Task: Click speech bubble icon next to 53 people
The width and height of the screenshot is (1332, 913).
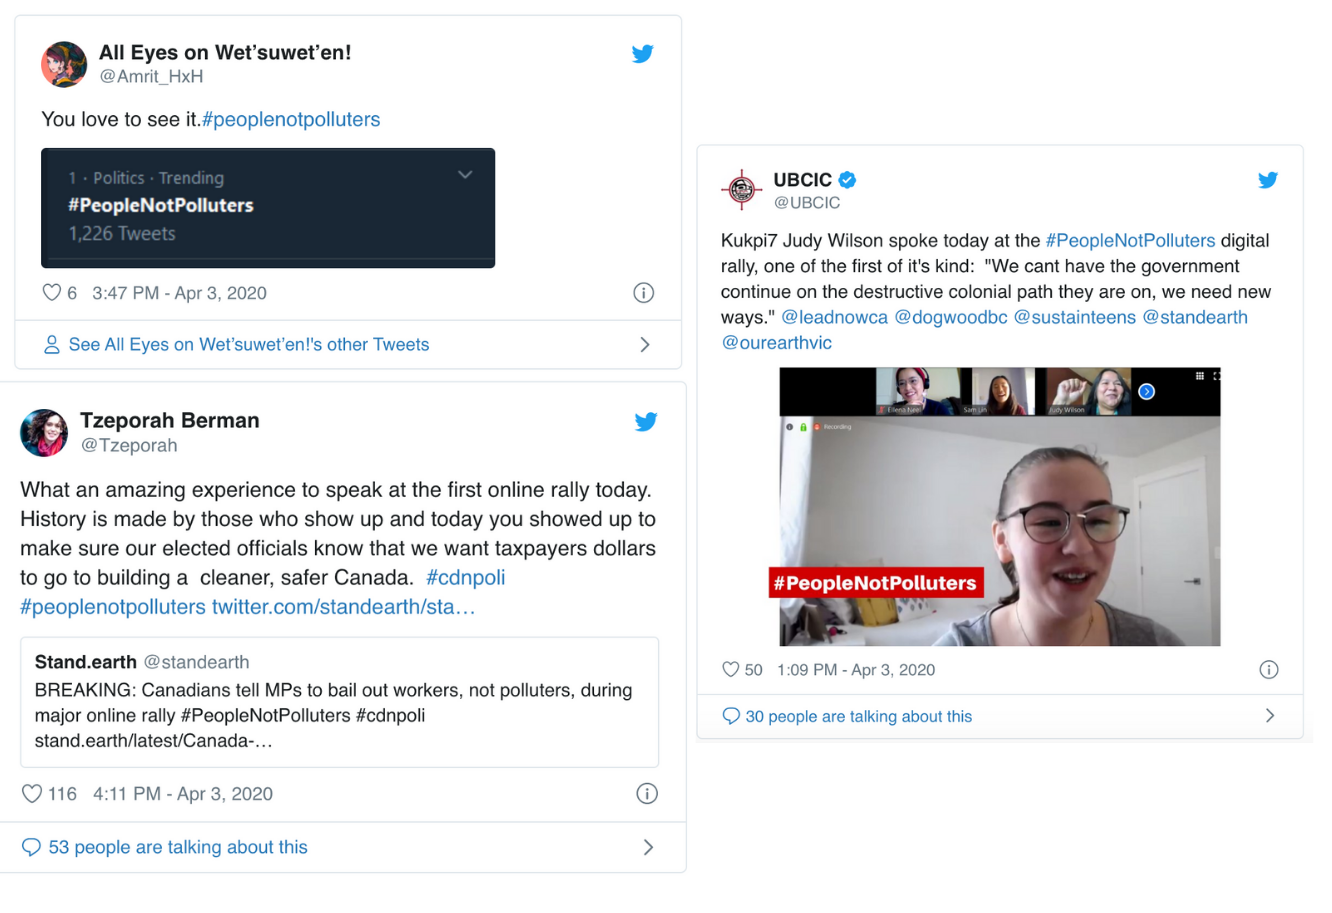Action: pyautogui.click(x=32, y=848)
